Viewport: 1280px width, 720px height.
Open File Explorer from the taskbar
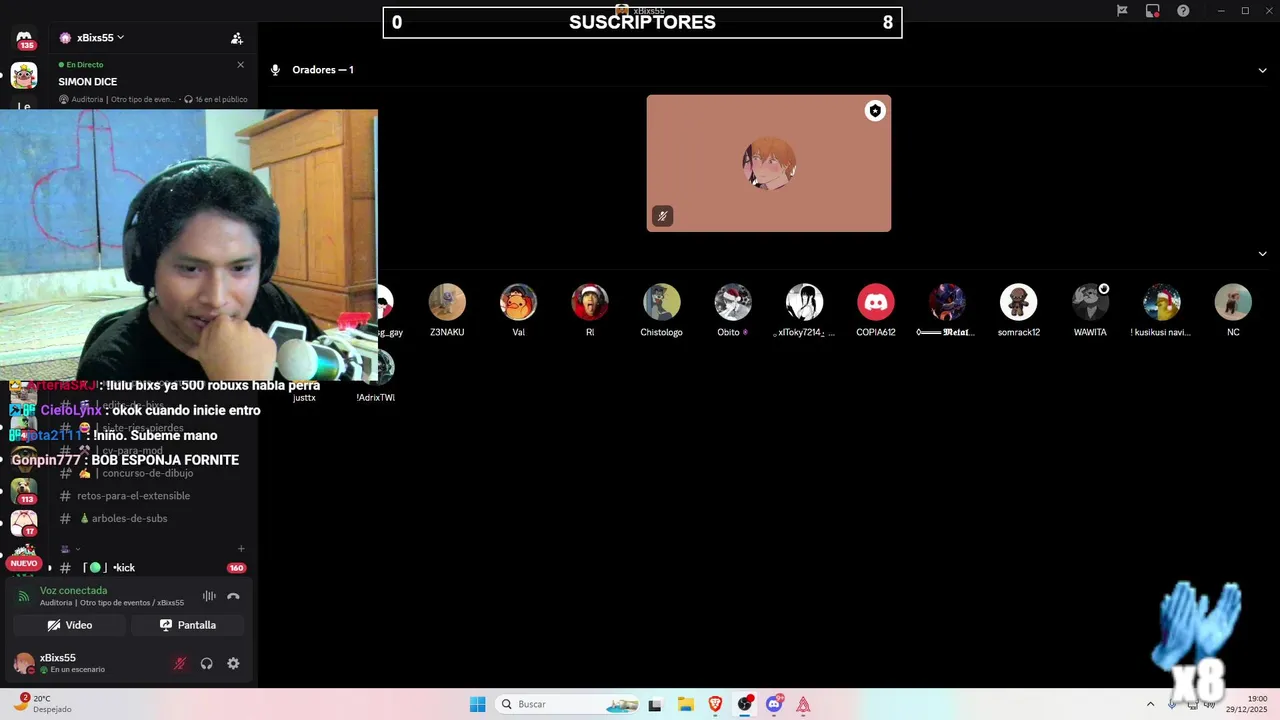[x=685, y=704]
